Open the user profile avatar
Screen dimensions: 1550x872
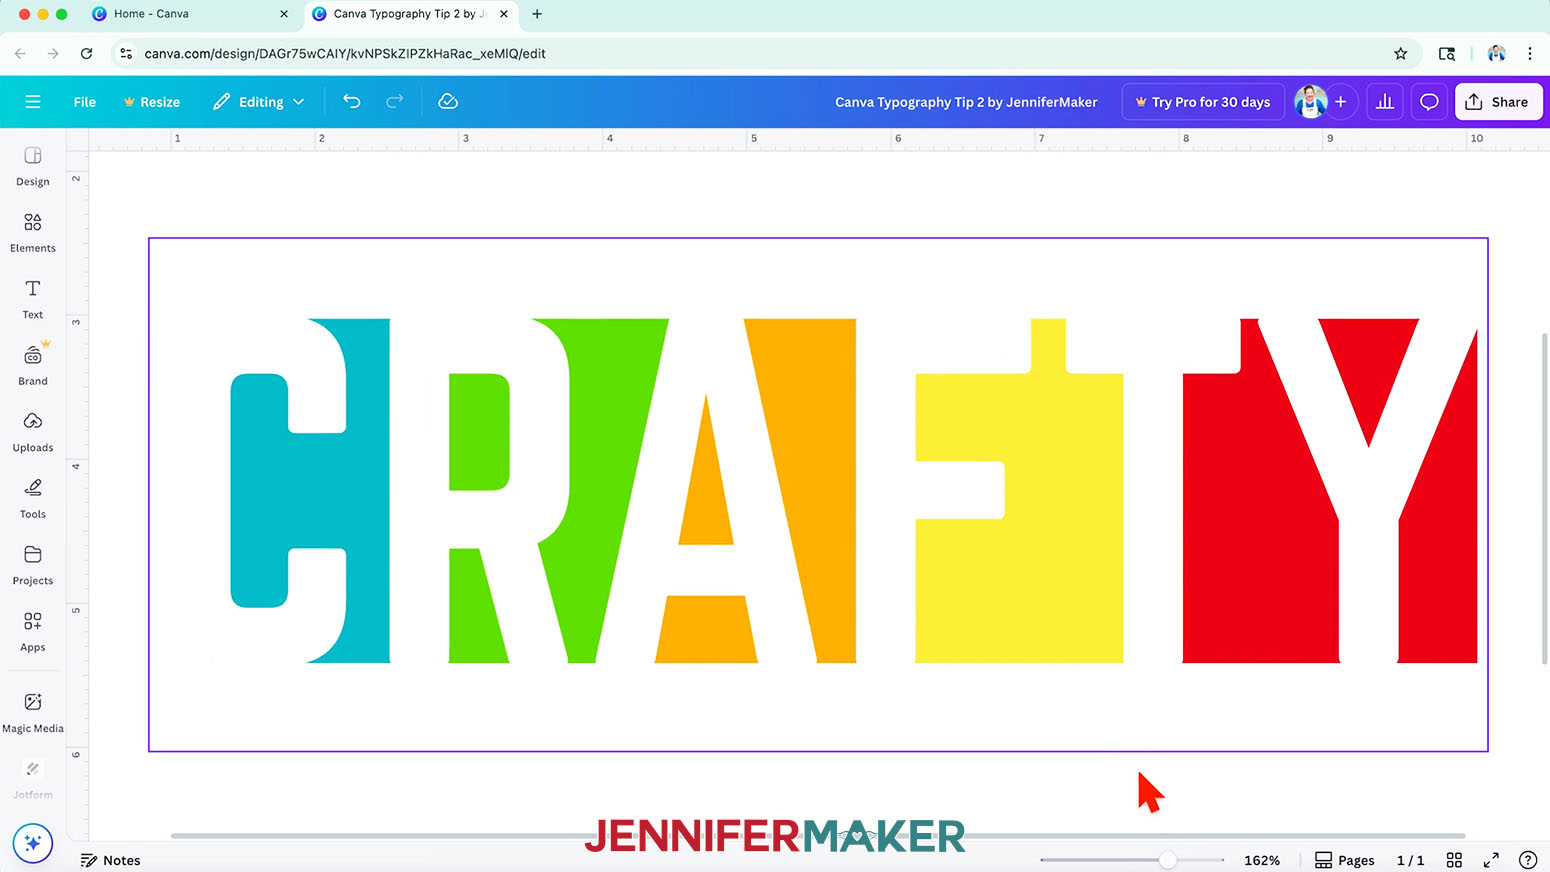(x=1310, y=101)
